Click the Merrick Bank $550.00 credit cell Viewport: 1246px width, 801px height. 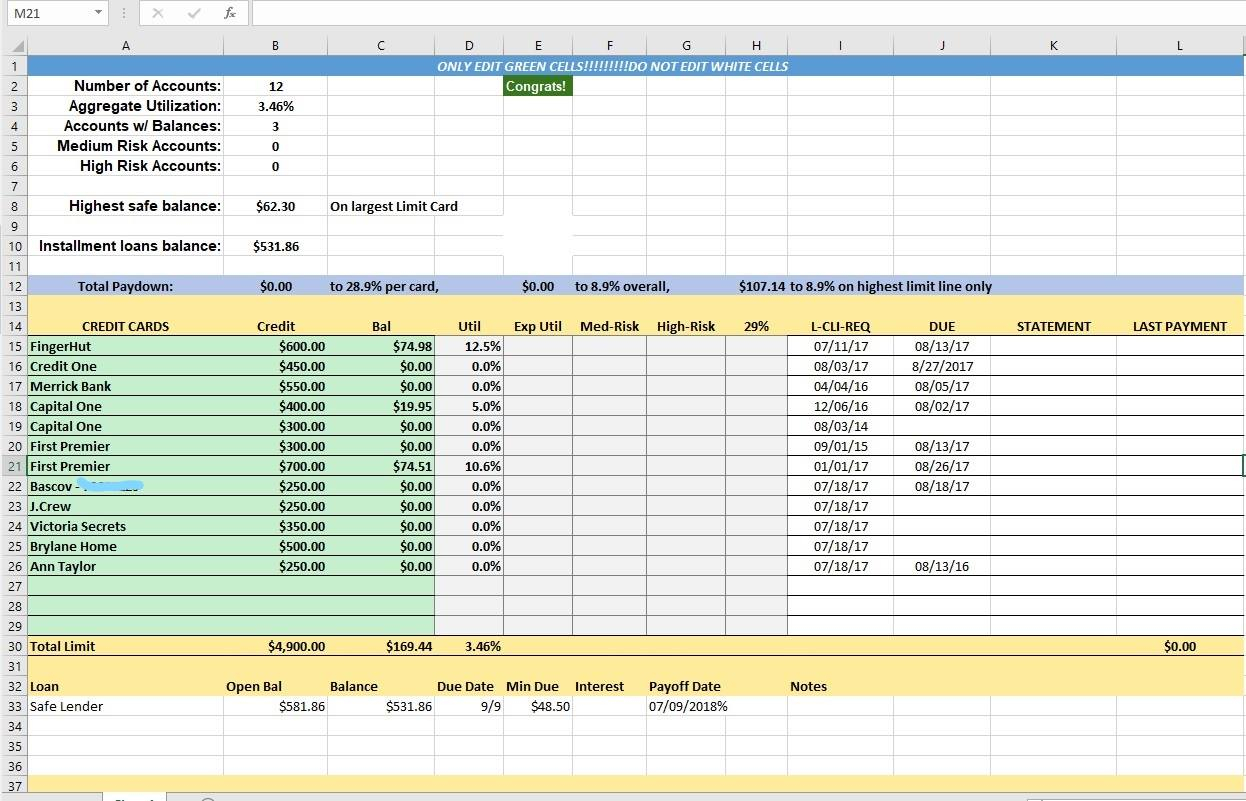click(275, 386)
